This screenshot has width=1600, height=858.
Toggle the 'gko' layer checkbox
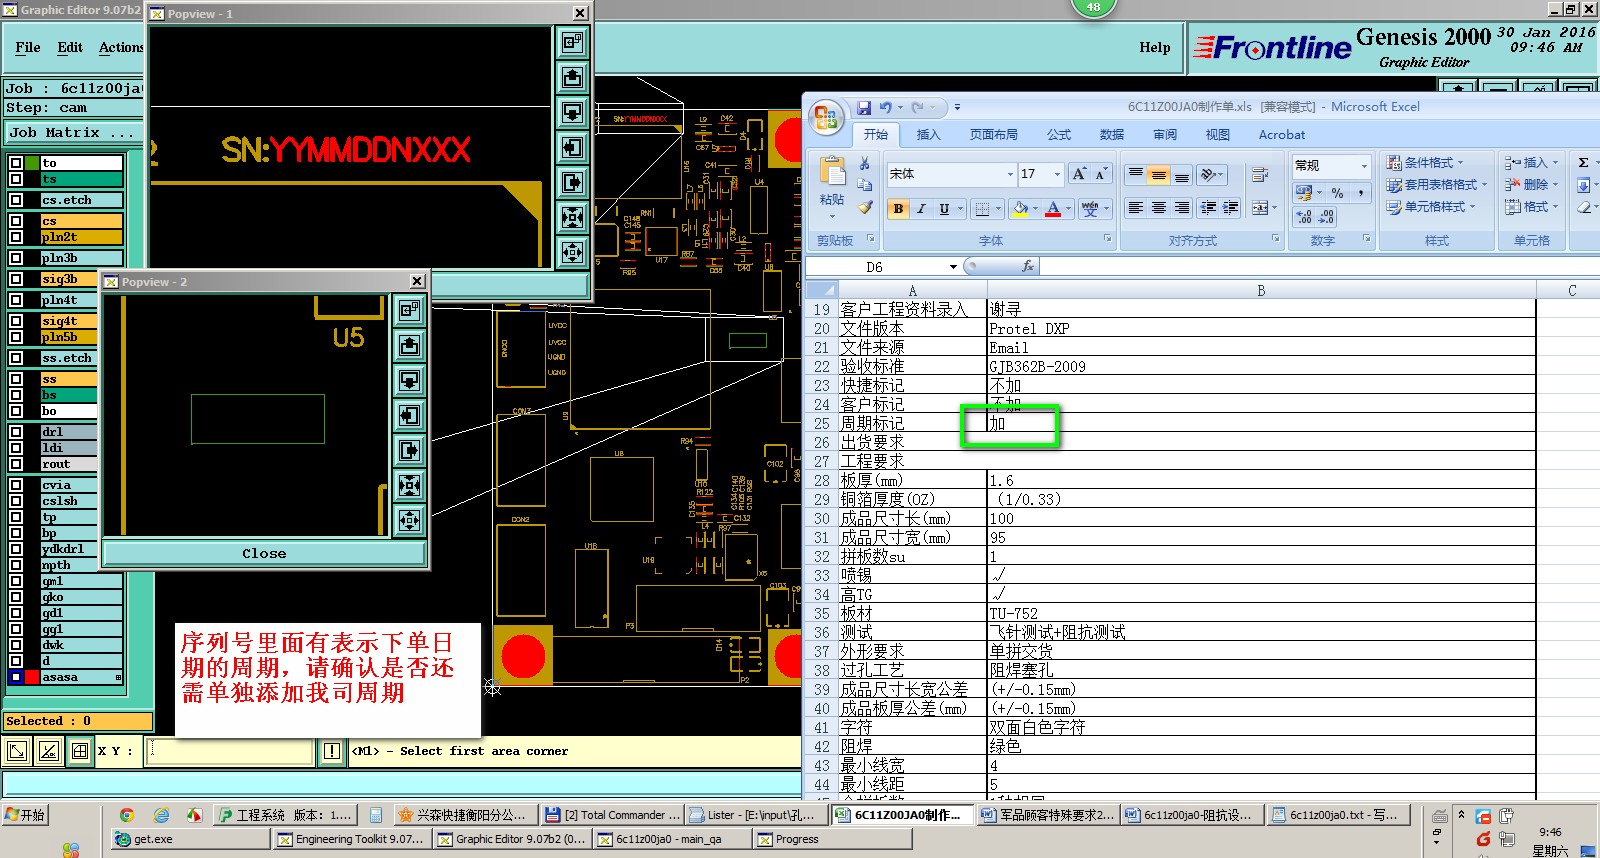click(16, 597)
